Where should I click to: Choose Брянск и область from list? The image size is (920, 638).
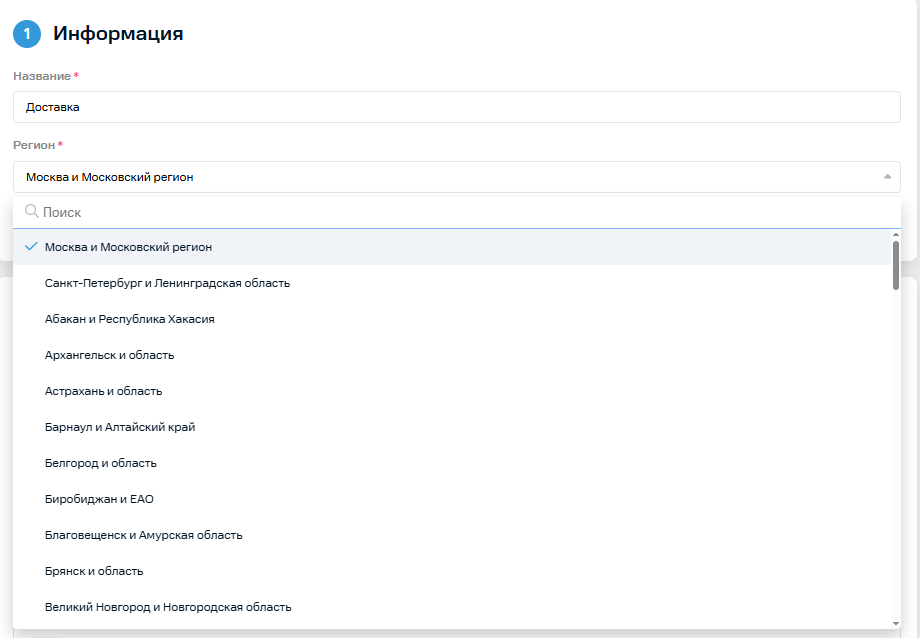point(94,571)
